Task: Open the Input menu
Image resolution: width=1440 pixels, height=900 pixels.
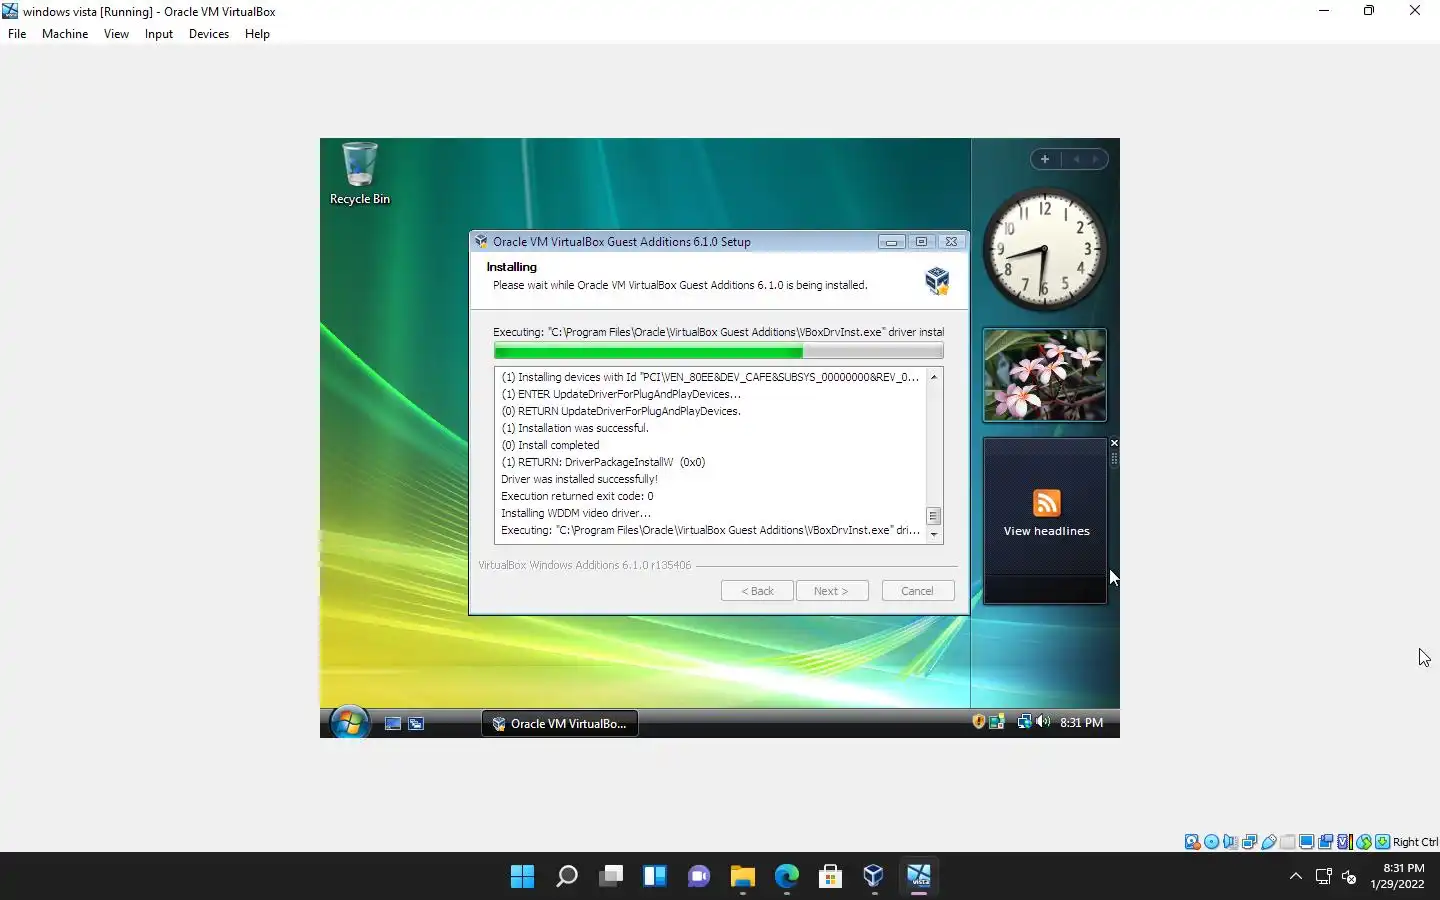Action: pos(159,34)
